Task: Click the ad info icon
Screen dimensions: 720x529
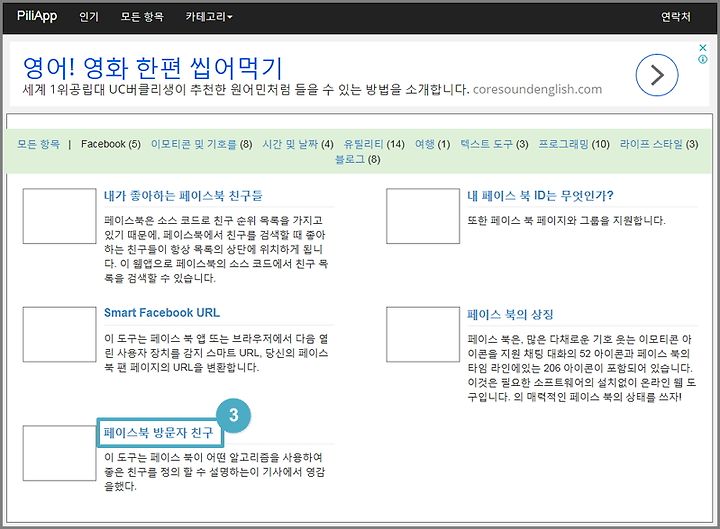Action: point(703,59)
